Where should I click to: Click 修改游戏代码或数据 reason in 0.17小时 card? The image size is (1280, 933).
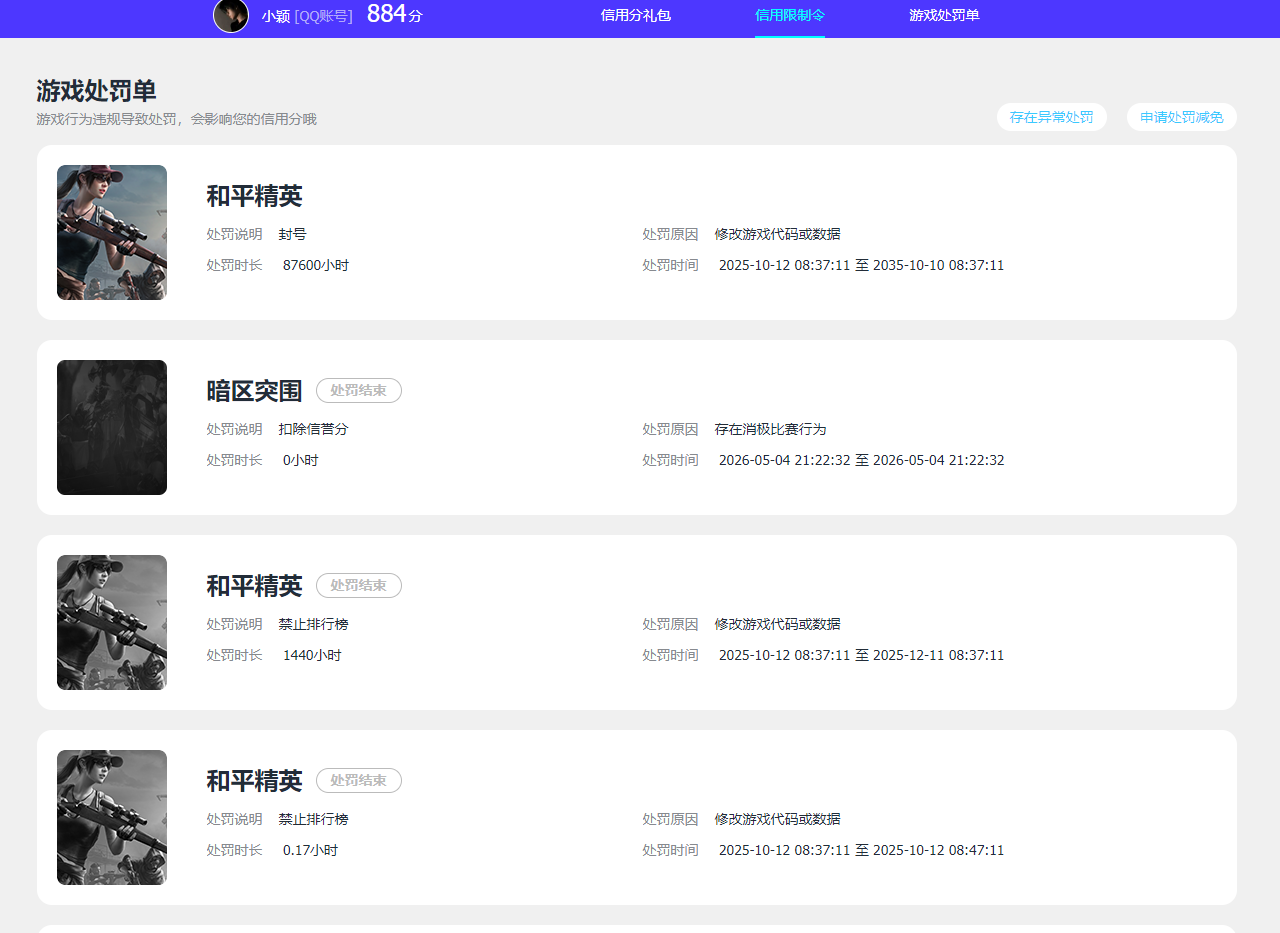tap(778, 819)
